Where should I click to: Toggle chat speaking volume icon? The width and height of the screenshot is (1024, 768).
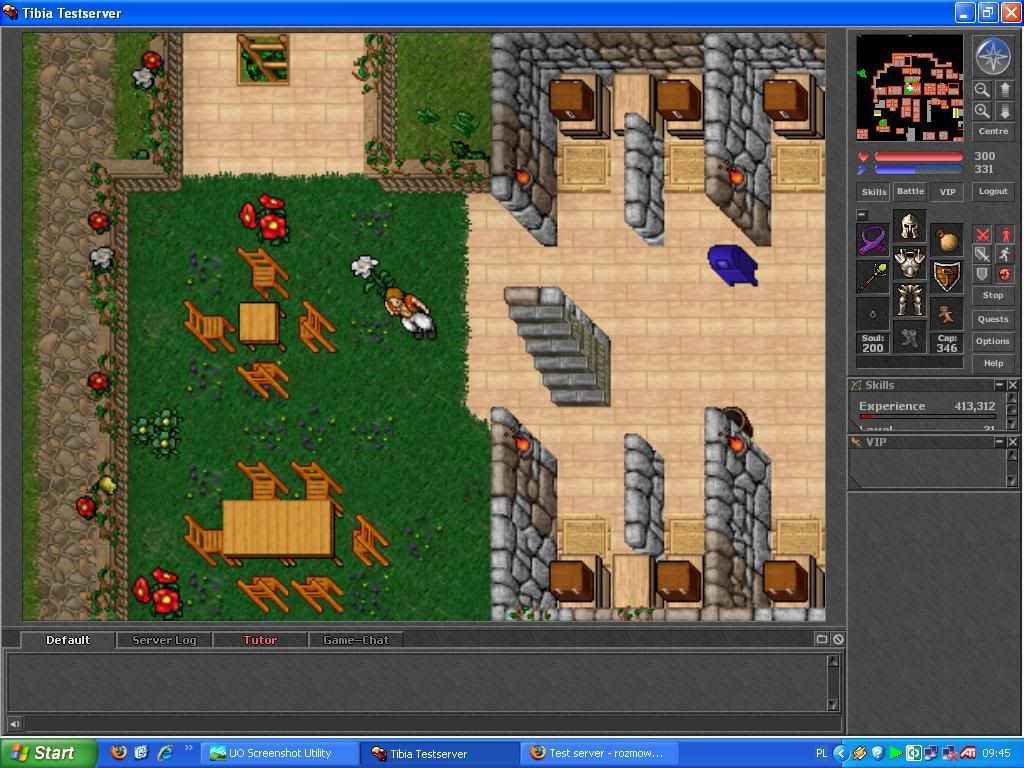coord(14,724)
